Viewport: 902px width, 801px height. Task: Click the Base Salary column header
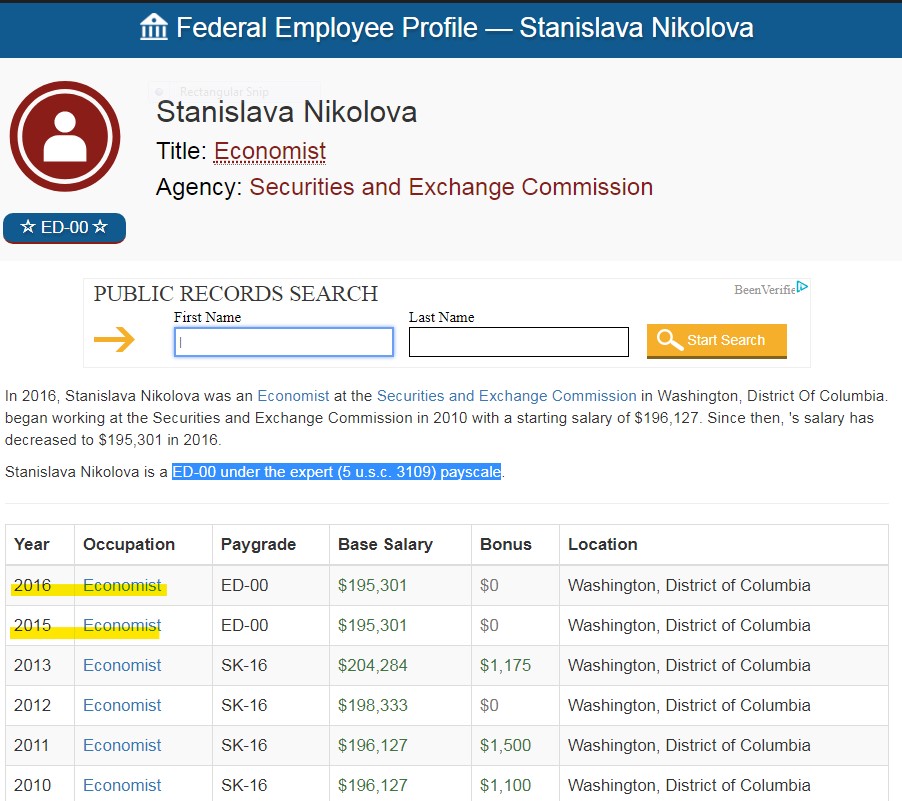click(385, 544)
